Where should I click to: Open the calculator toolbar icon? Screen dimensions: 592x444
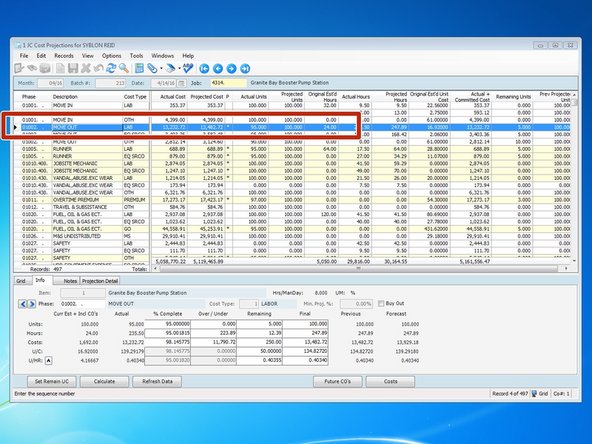(x=139, y=68)
